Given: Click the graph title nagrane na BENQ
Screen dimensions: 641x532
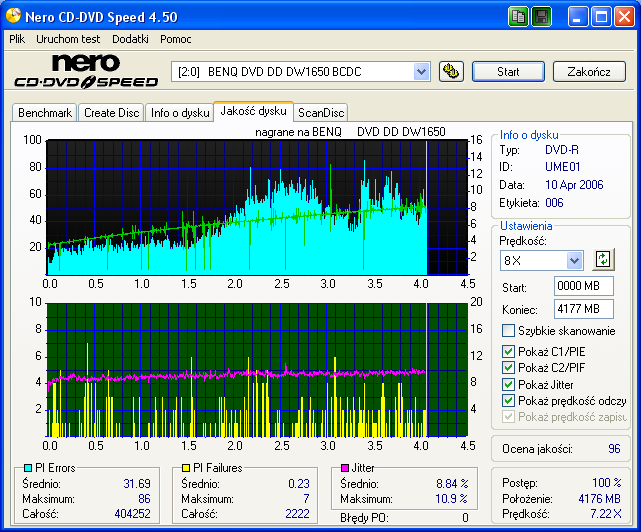Looking at the screenshot, I should [x=298, y=132].
